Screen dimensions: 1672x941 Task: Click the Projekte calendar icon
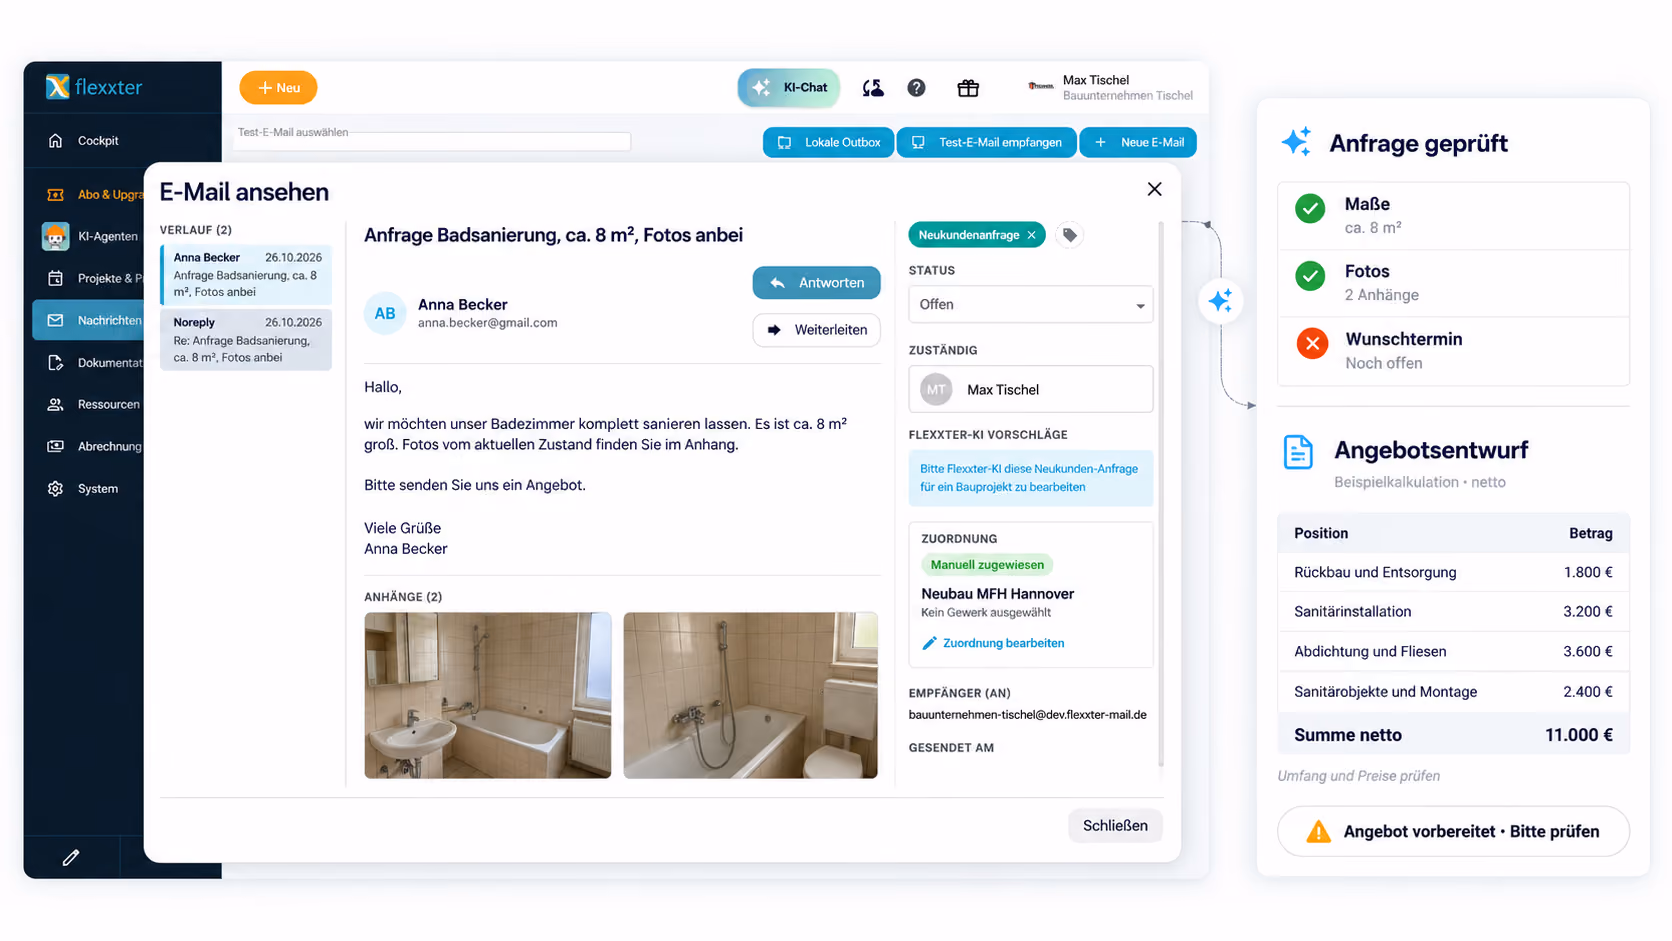click(56, 279)
